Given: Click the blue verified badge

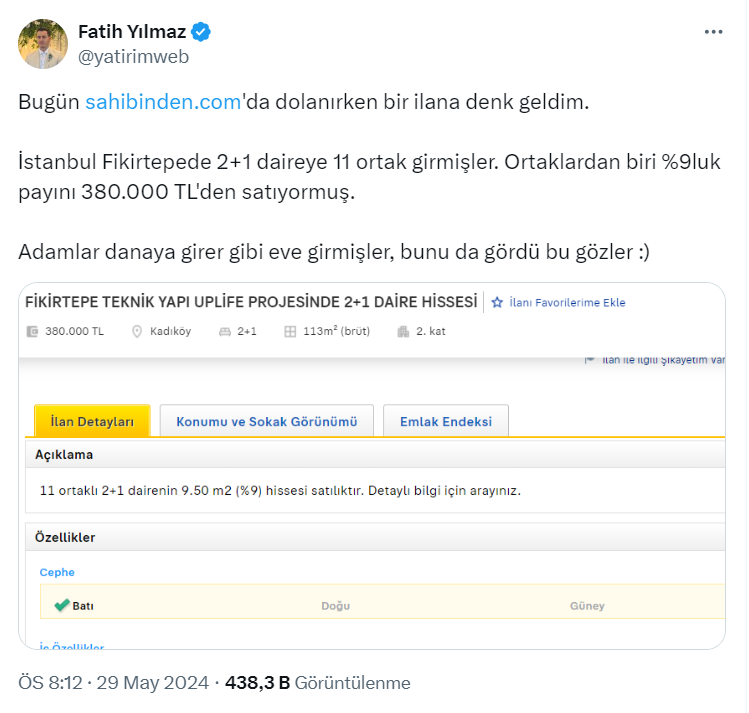Looking at the screenshot, I should 201,33.
